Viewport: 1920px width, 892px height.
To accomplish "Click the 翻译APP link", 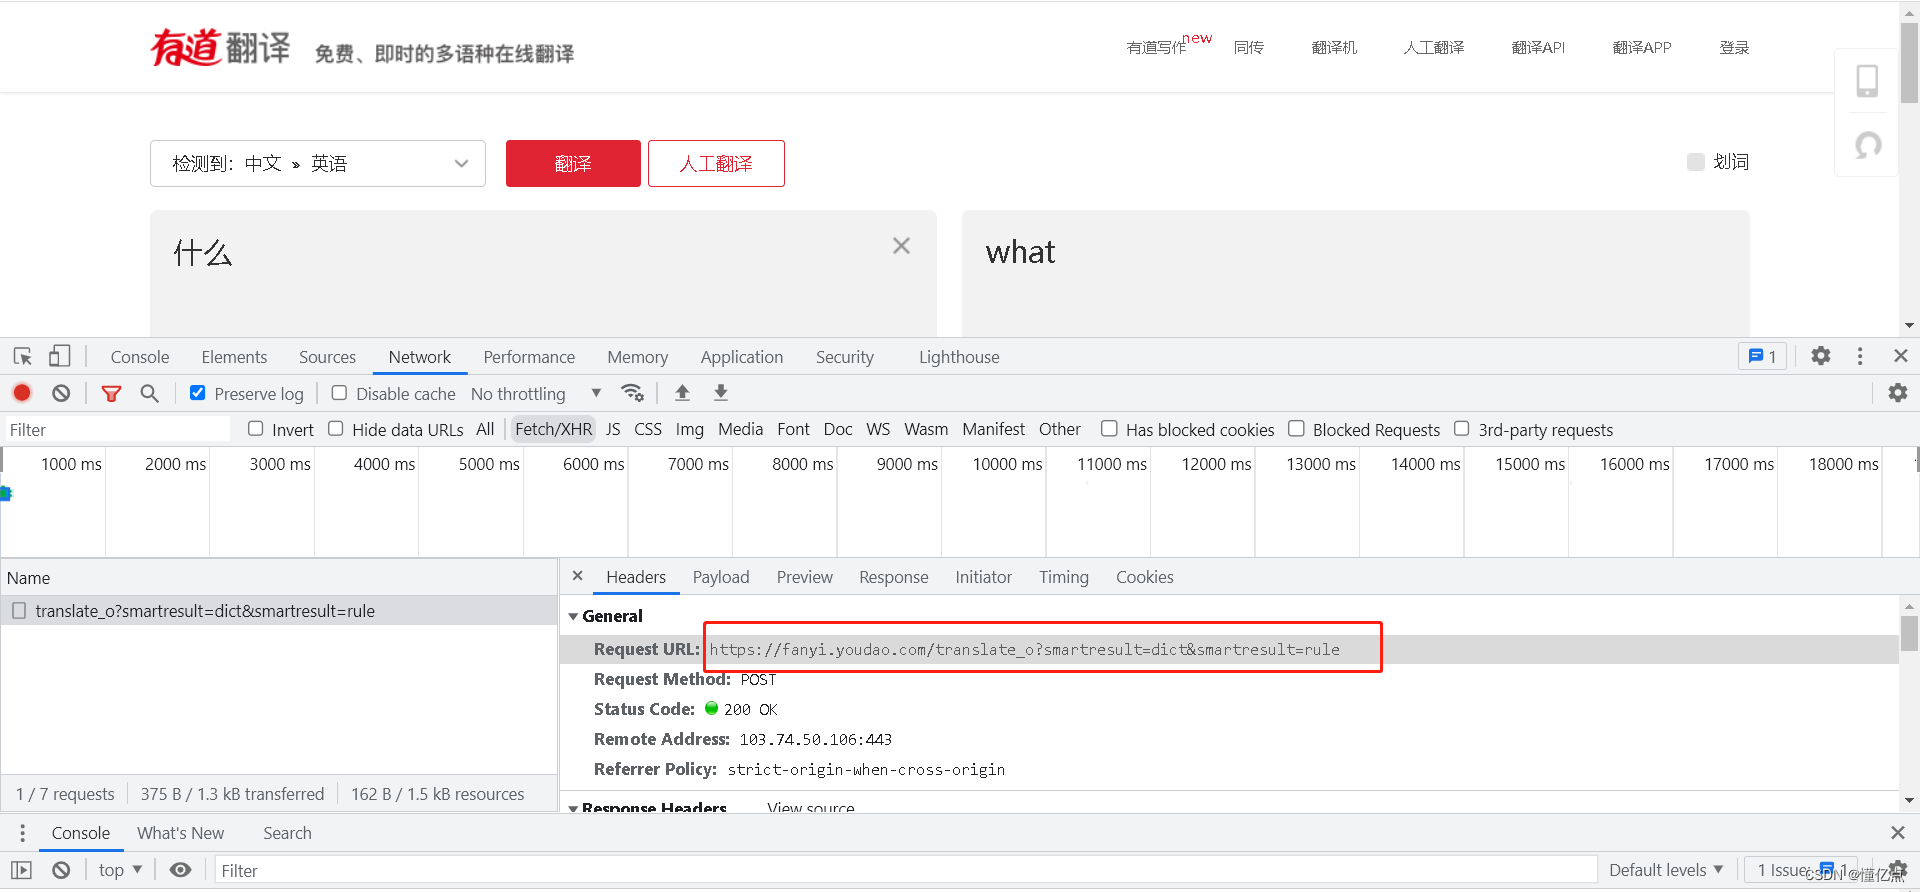I will (x=1641, y=47).
